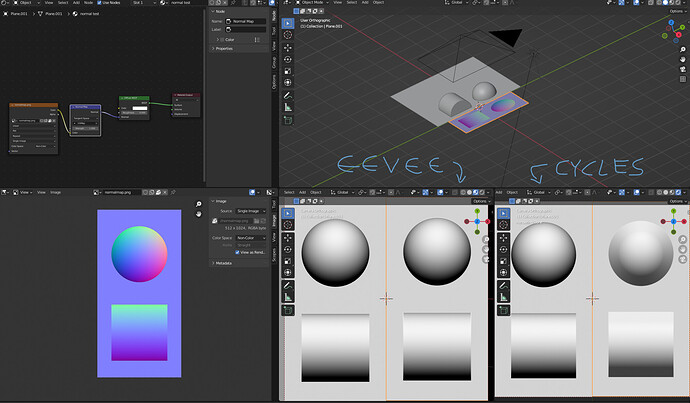Select the Cursor tool in top viewport
Image resolution: width=690 pixels, height=403 pixels.
point(288,35)
